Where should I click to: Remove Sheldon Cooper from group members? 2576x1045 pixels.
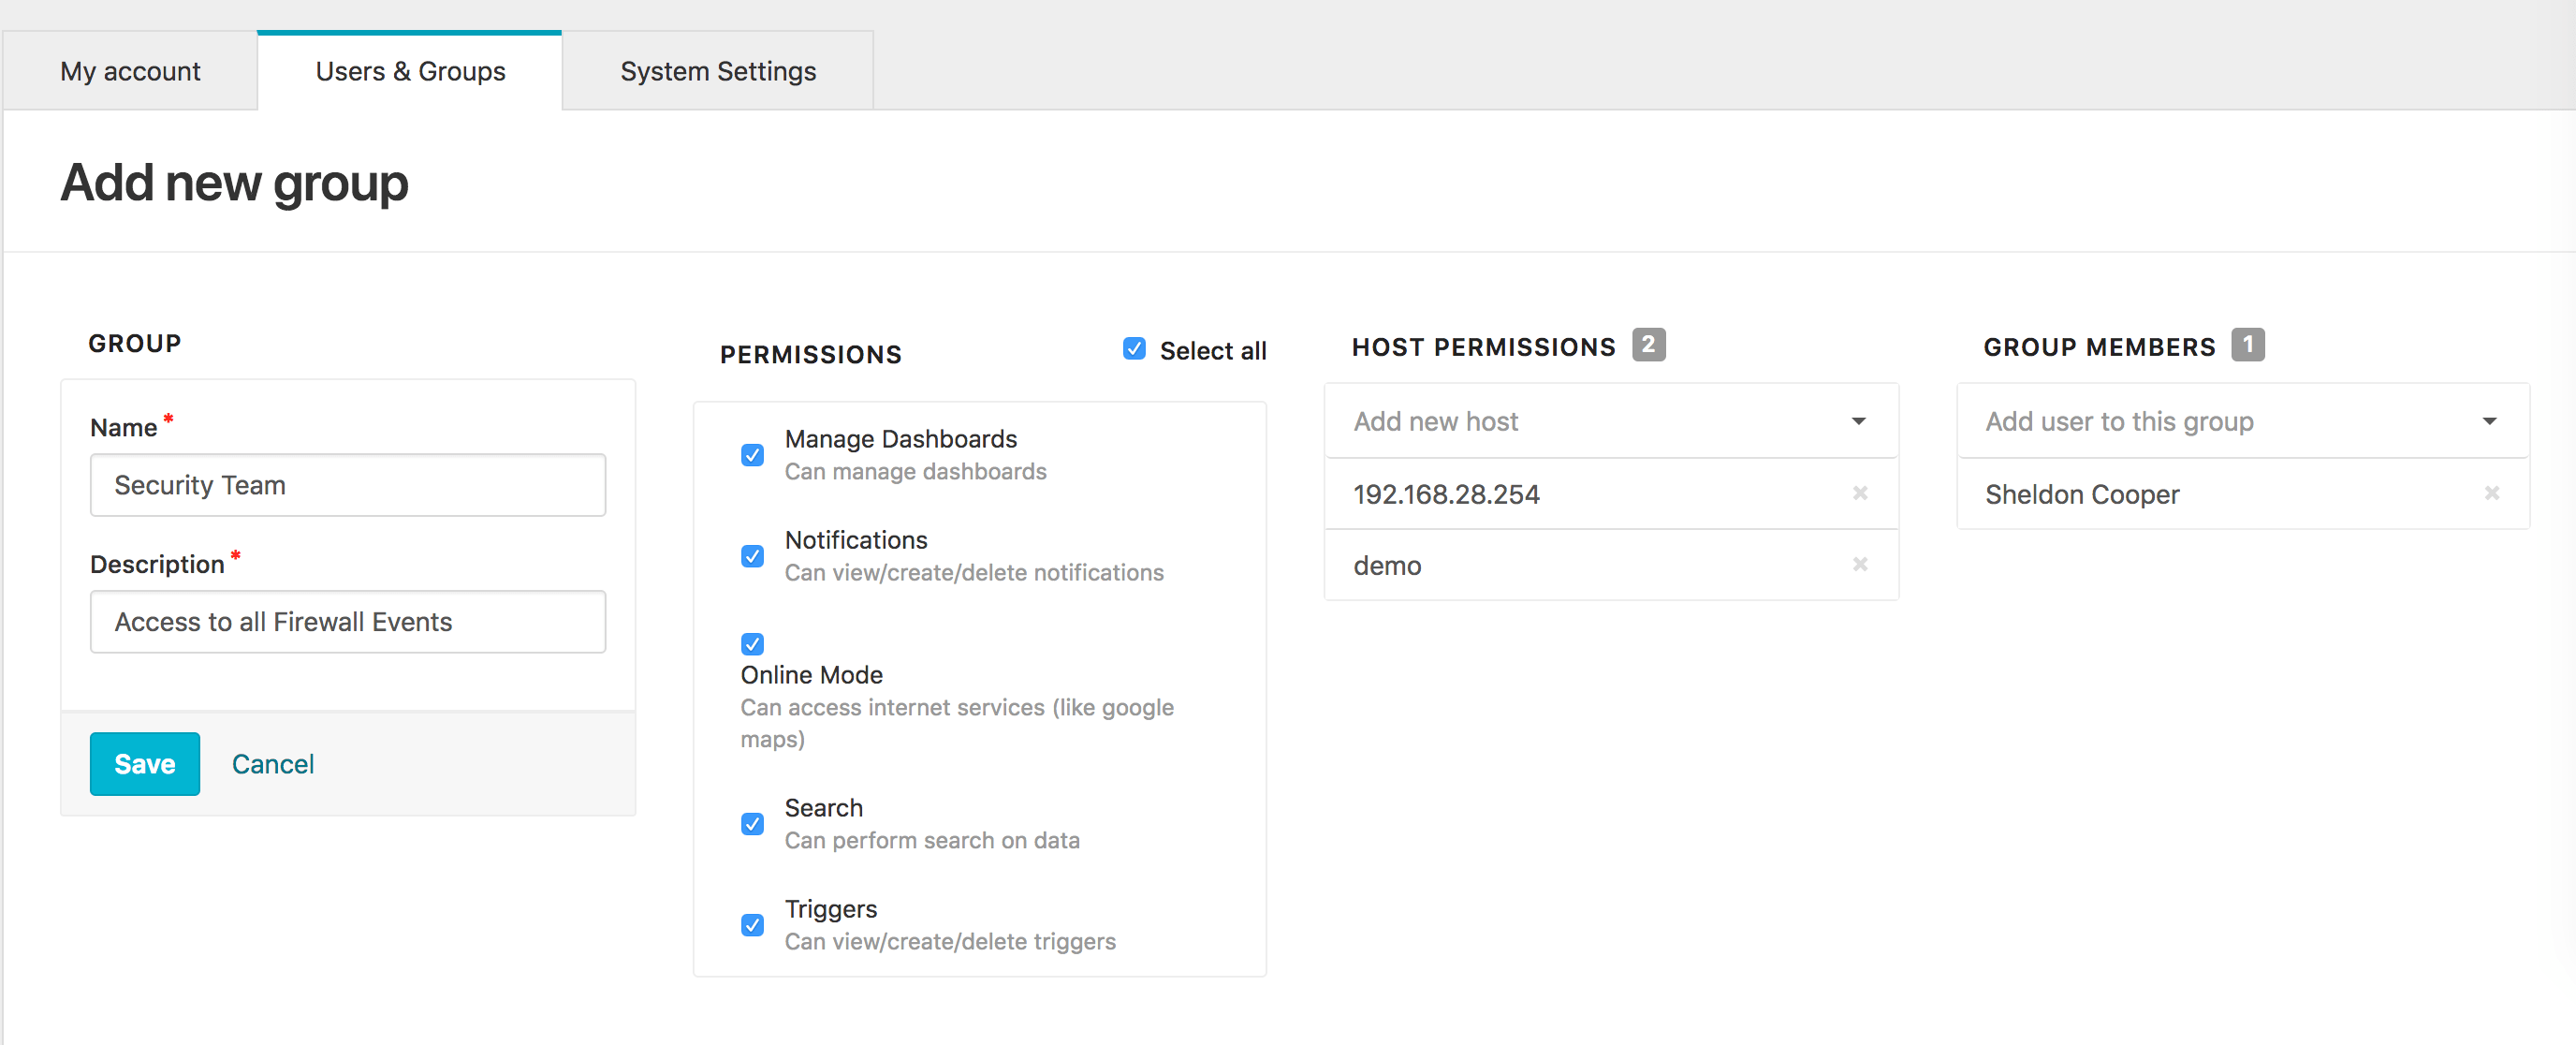pos(2491,493)
